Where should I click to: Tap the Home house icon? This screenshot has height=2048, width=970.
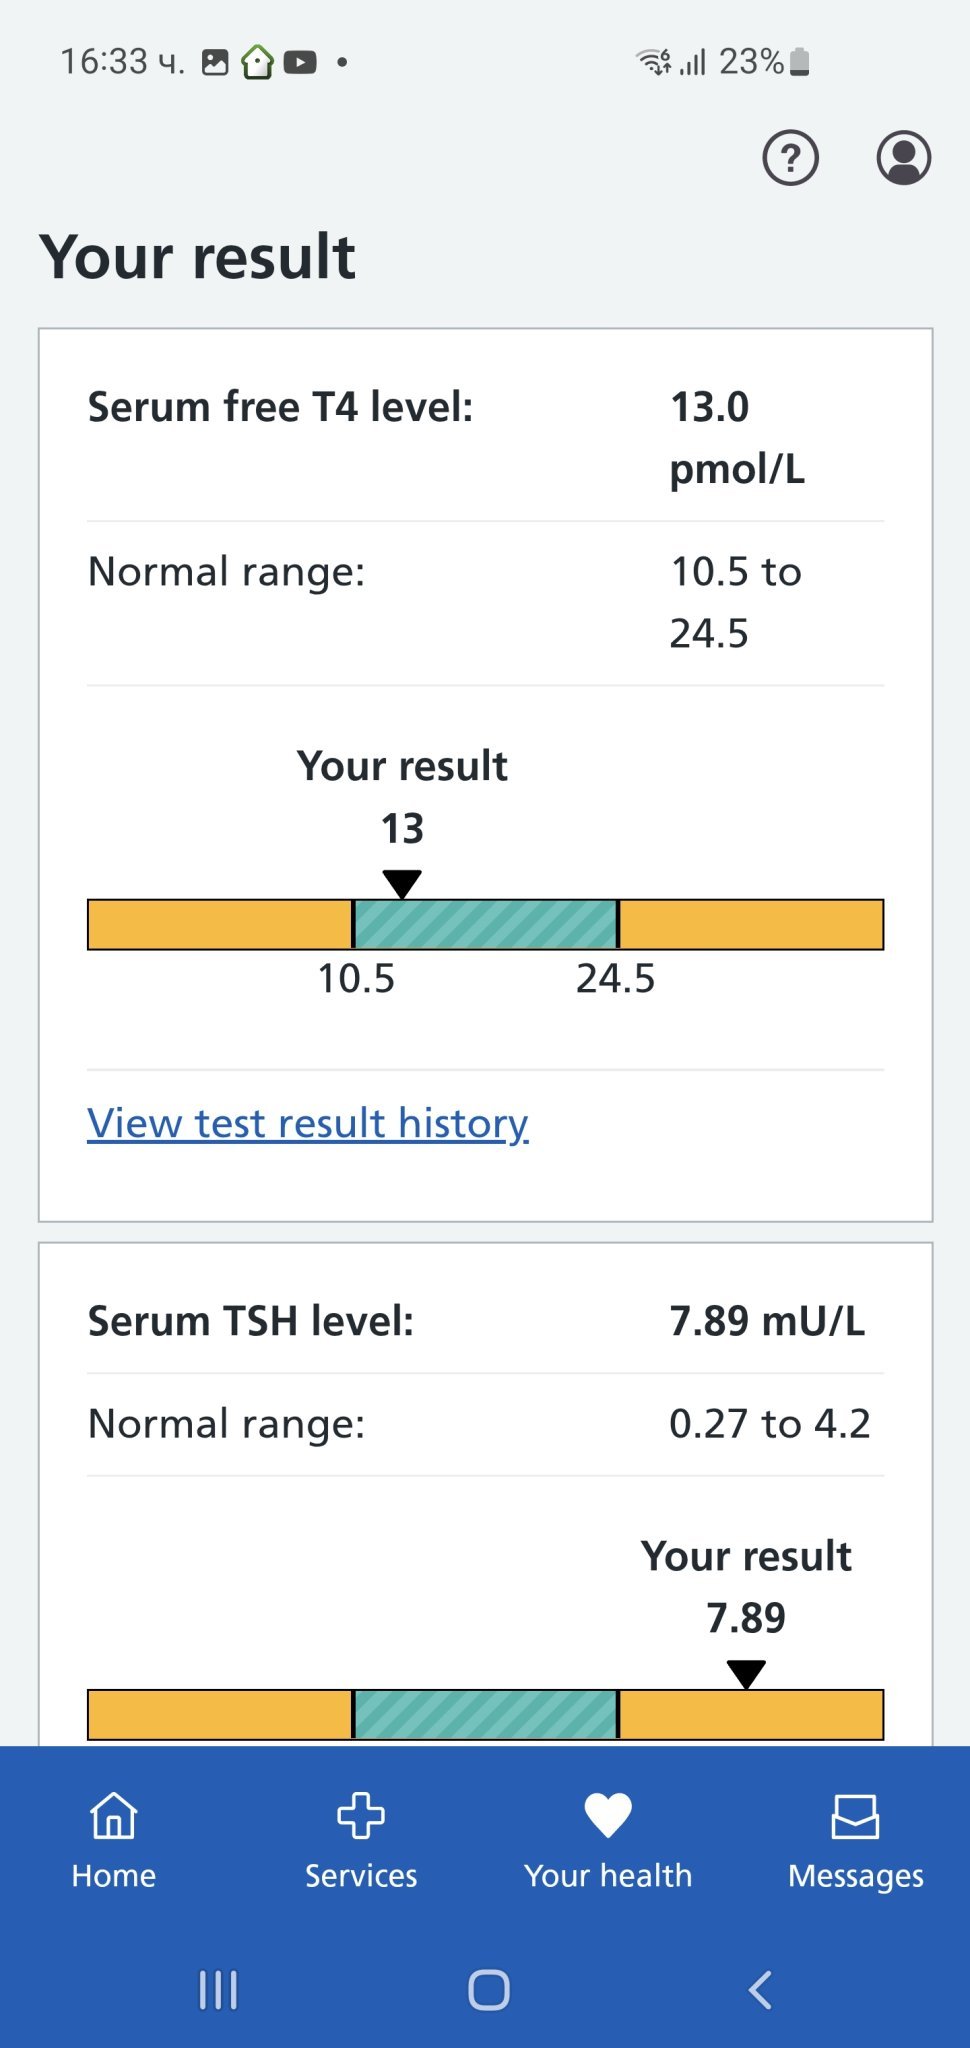click(114, 1816)
